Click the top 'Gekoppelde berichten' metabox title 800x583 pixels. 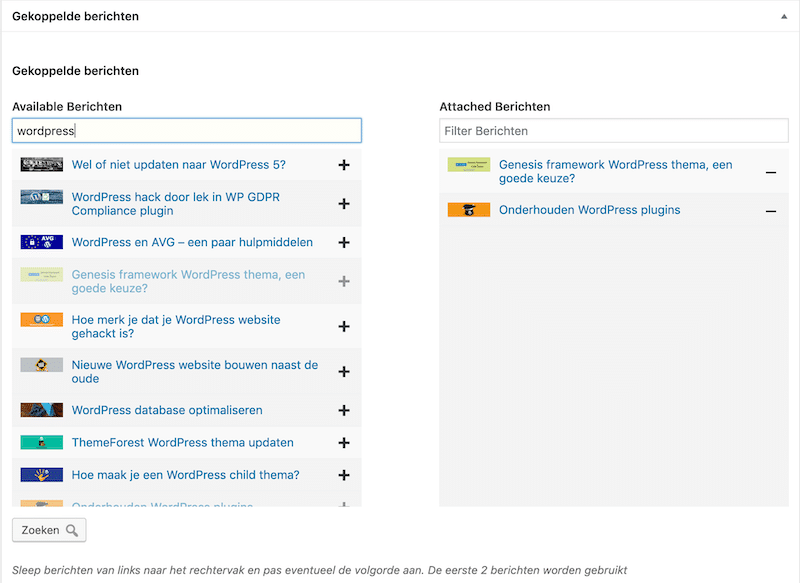[76, 16]
